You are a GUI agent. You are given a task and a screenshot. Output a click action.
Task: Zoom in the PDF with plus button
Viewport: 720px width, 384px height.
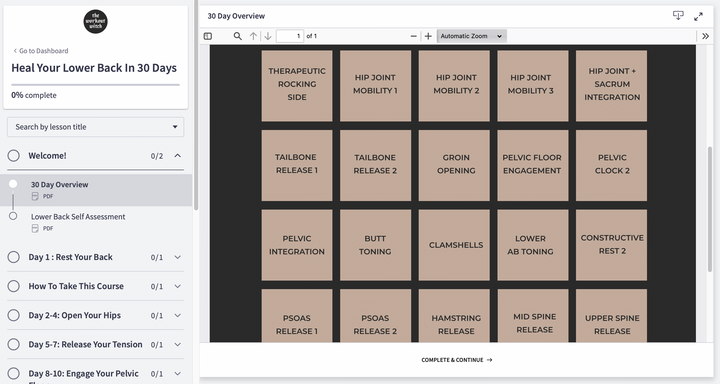428,36
